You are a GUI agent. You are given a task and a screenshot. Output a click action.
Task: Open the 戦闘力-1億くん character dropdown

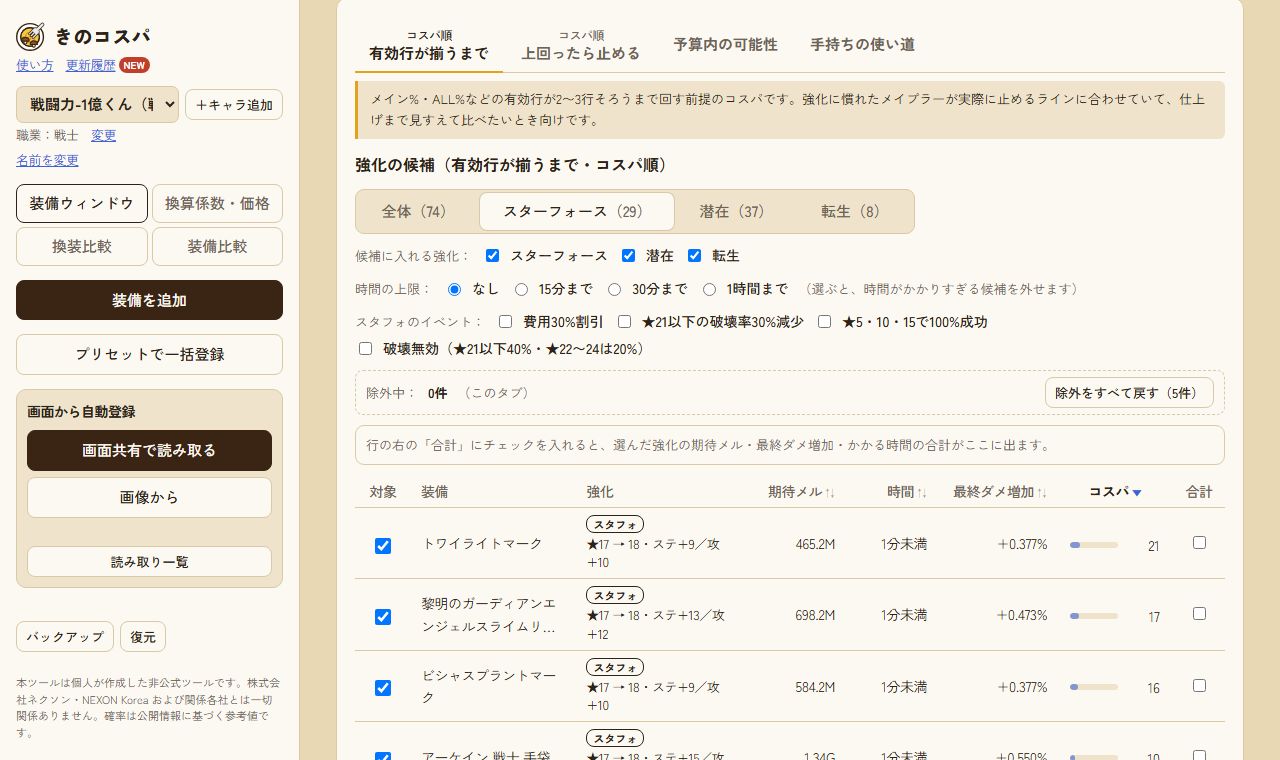pyautogui.click(x=97, y=104)
